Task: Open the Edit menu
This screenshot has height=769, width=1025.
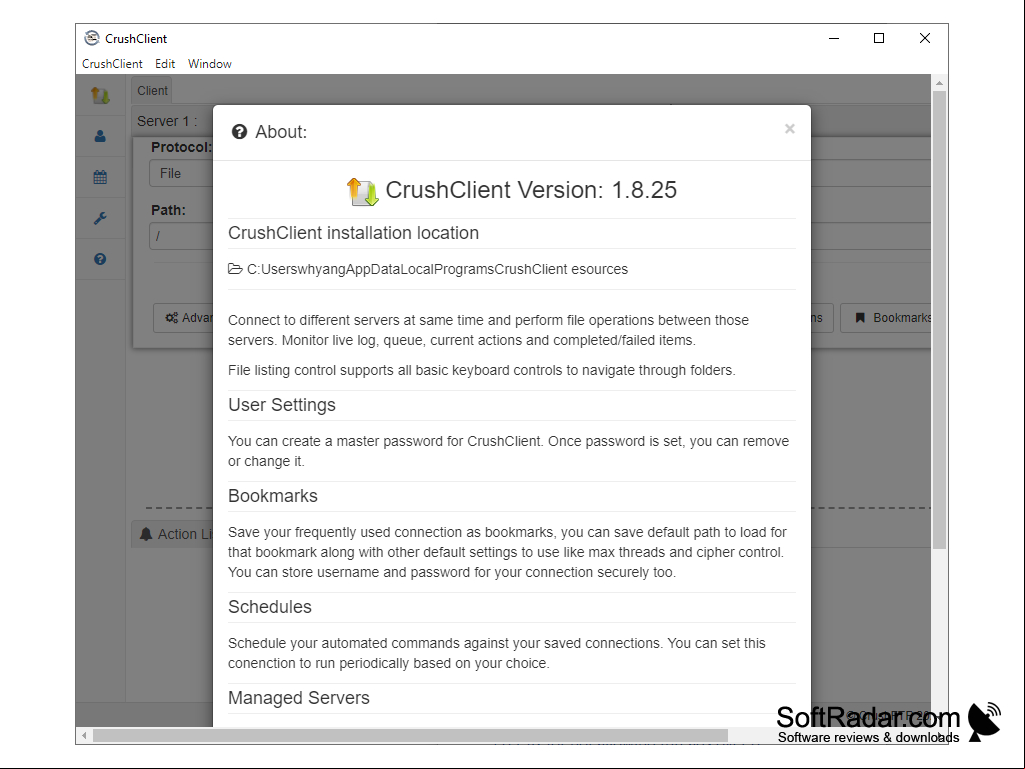Action: click(165, 63)
